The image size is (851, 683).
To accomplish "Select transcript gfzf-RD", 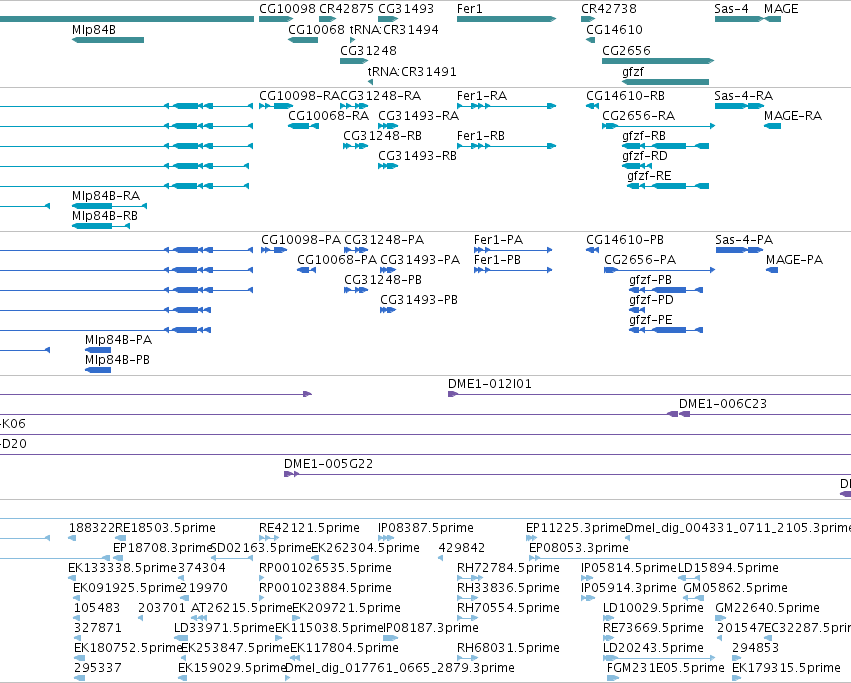I will click(x=645, y=156).
